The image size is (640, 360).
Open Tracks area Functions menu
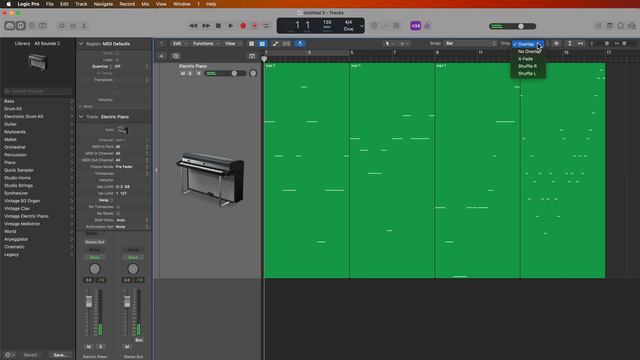coord(205,44)
